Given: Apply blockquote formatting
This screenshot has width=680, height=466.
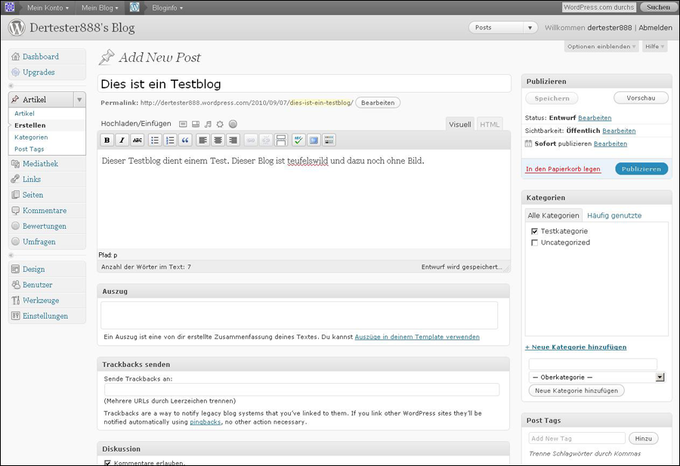Looking at the screenshot, I should [x=185, y=140].
